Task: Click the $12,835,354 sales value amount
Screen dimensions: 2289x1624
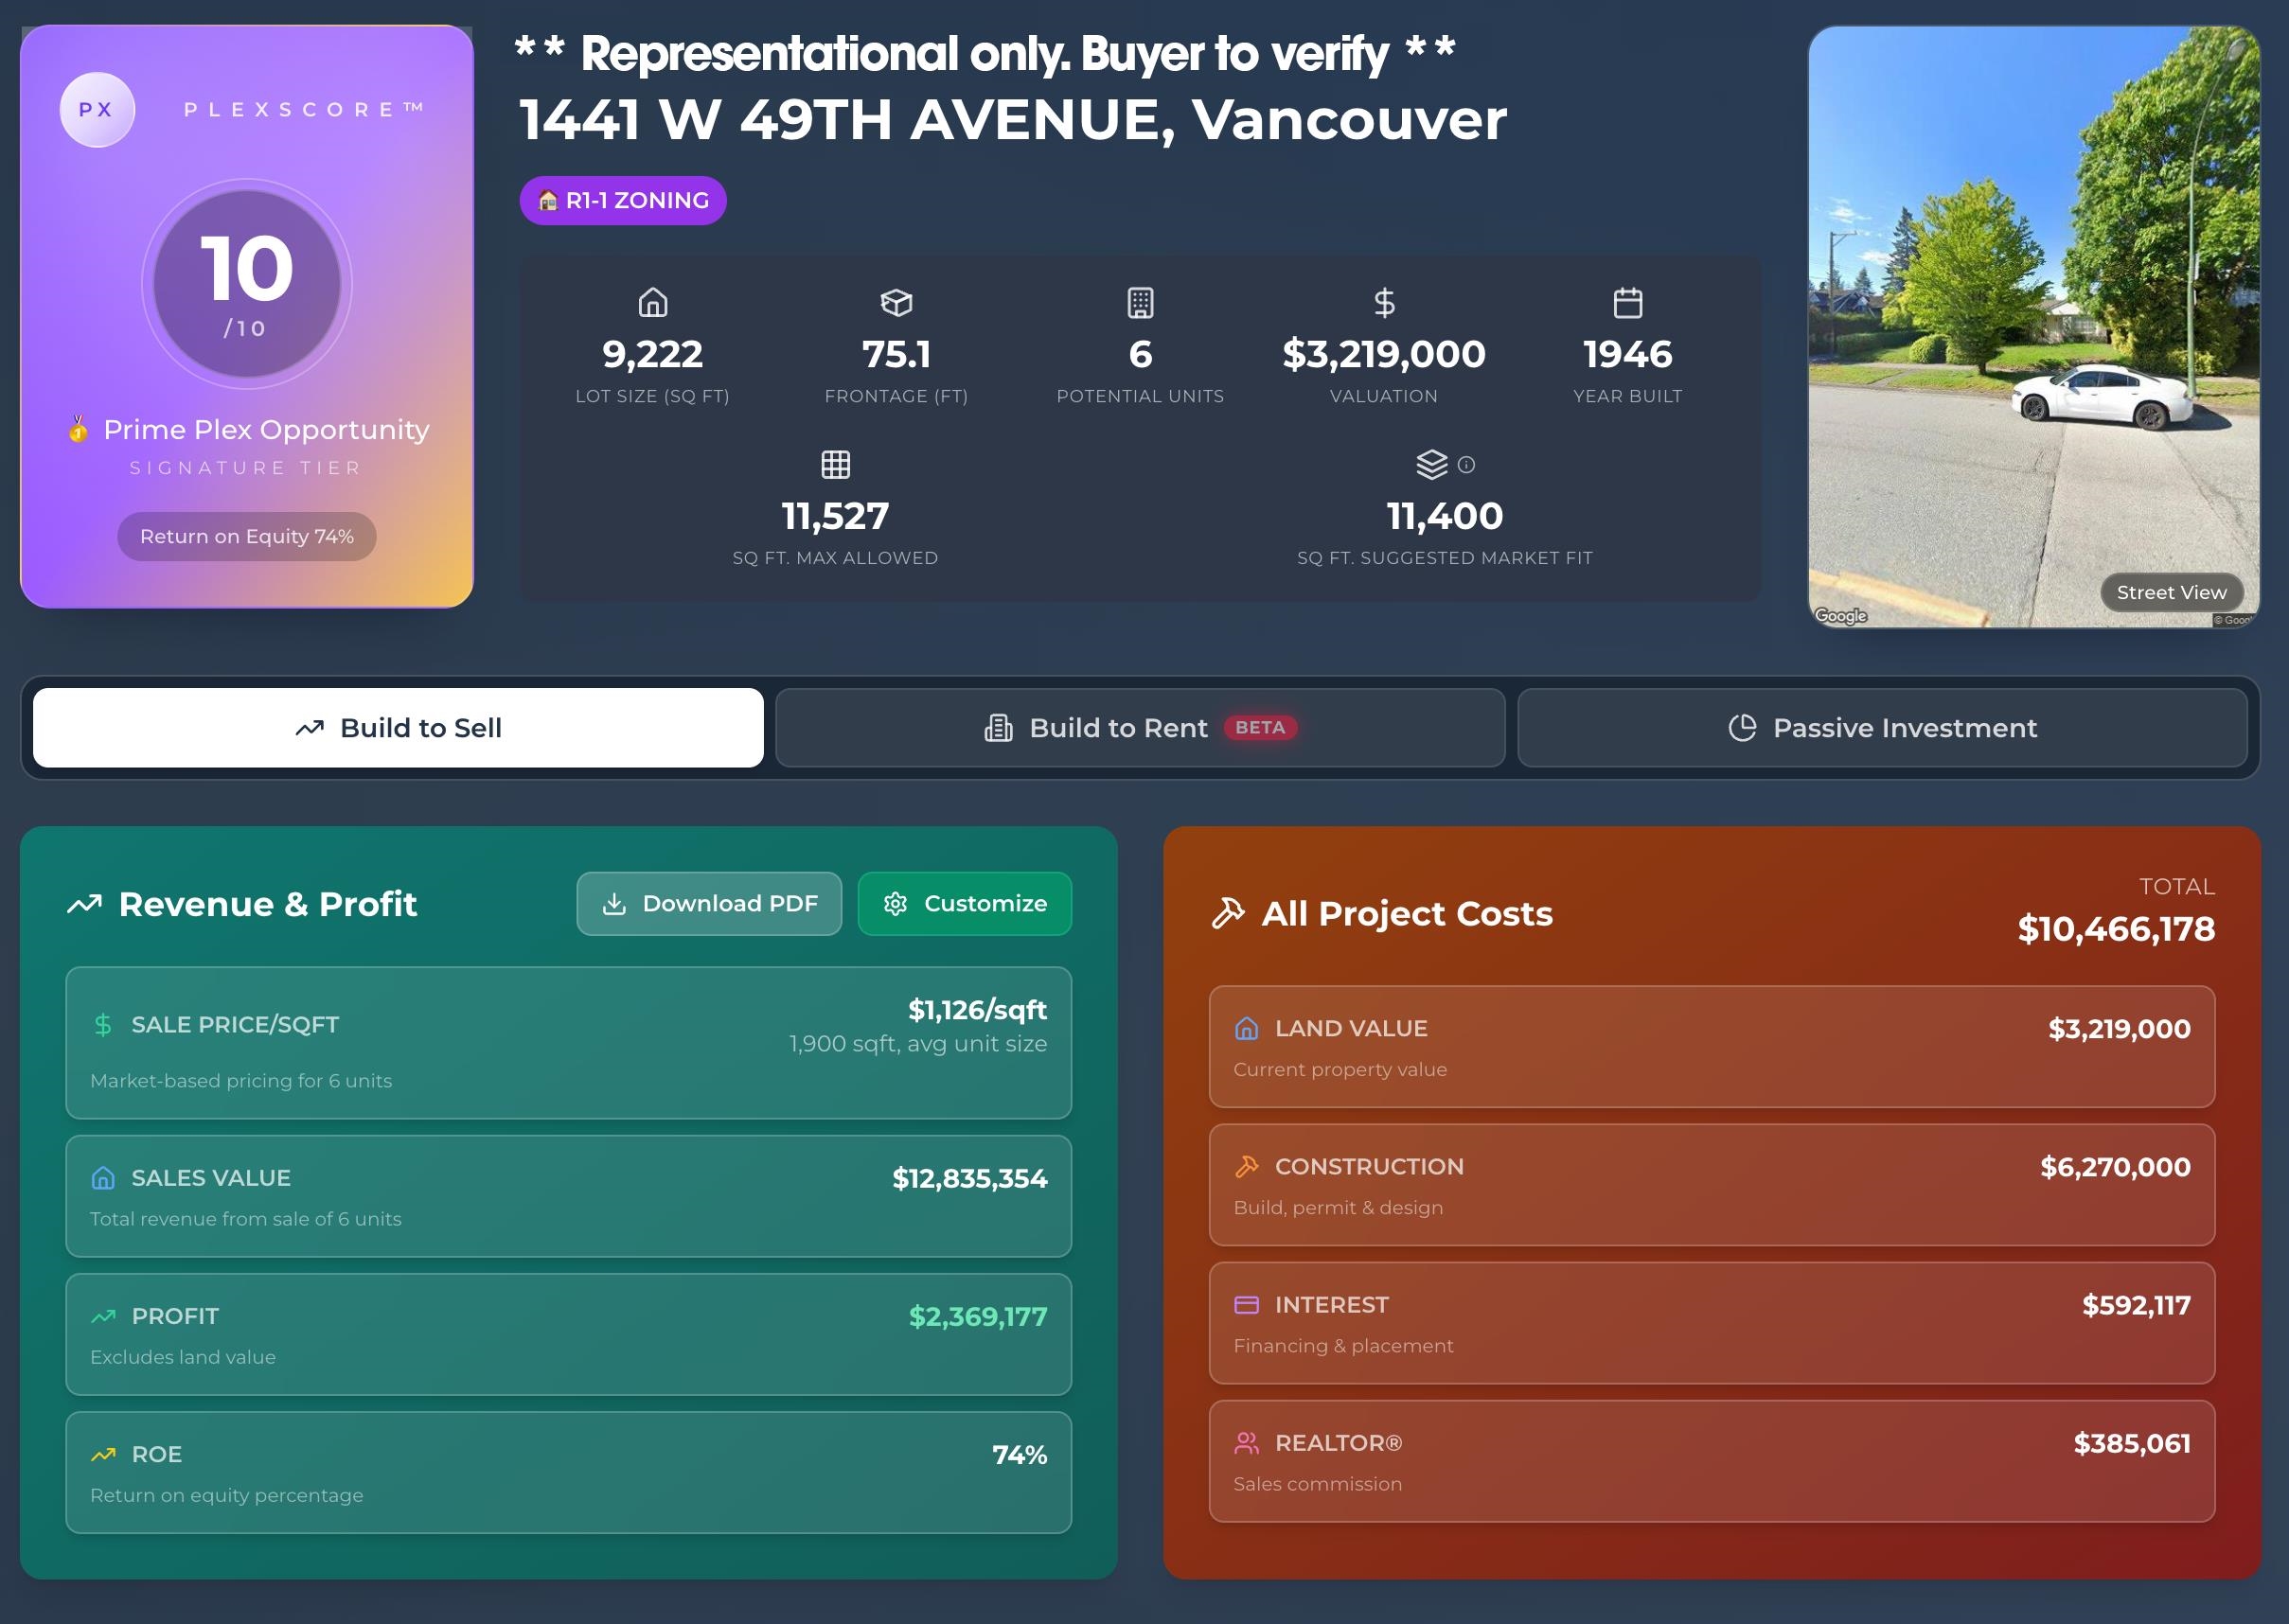Action: click(x=970, y=1178)
